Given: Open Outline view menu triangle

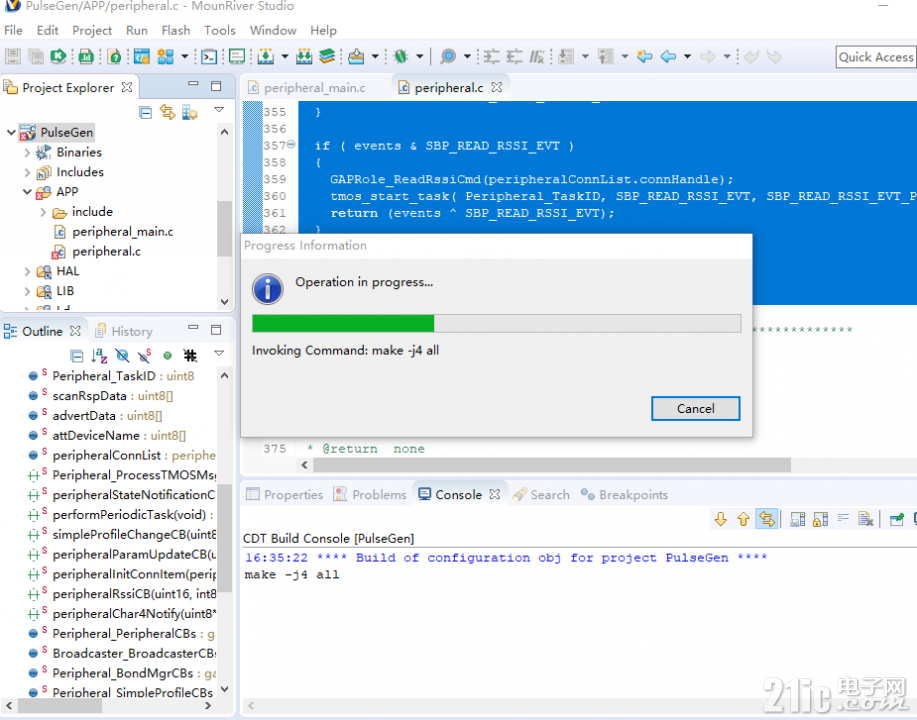Looking at the screenshot, I should click(x=219, y=353).
